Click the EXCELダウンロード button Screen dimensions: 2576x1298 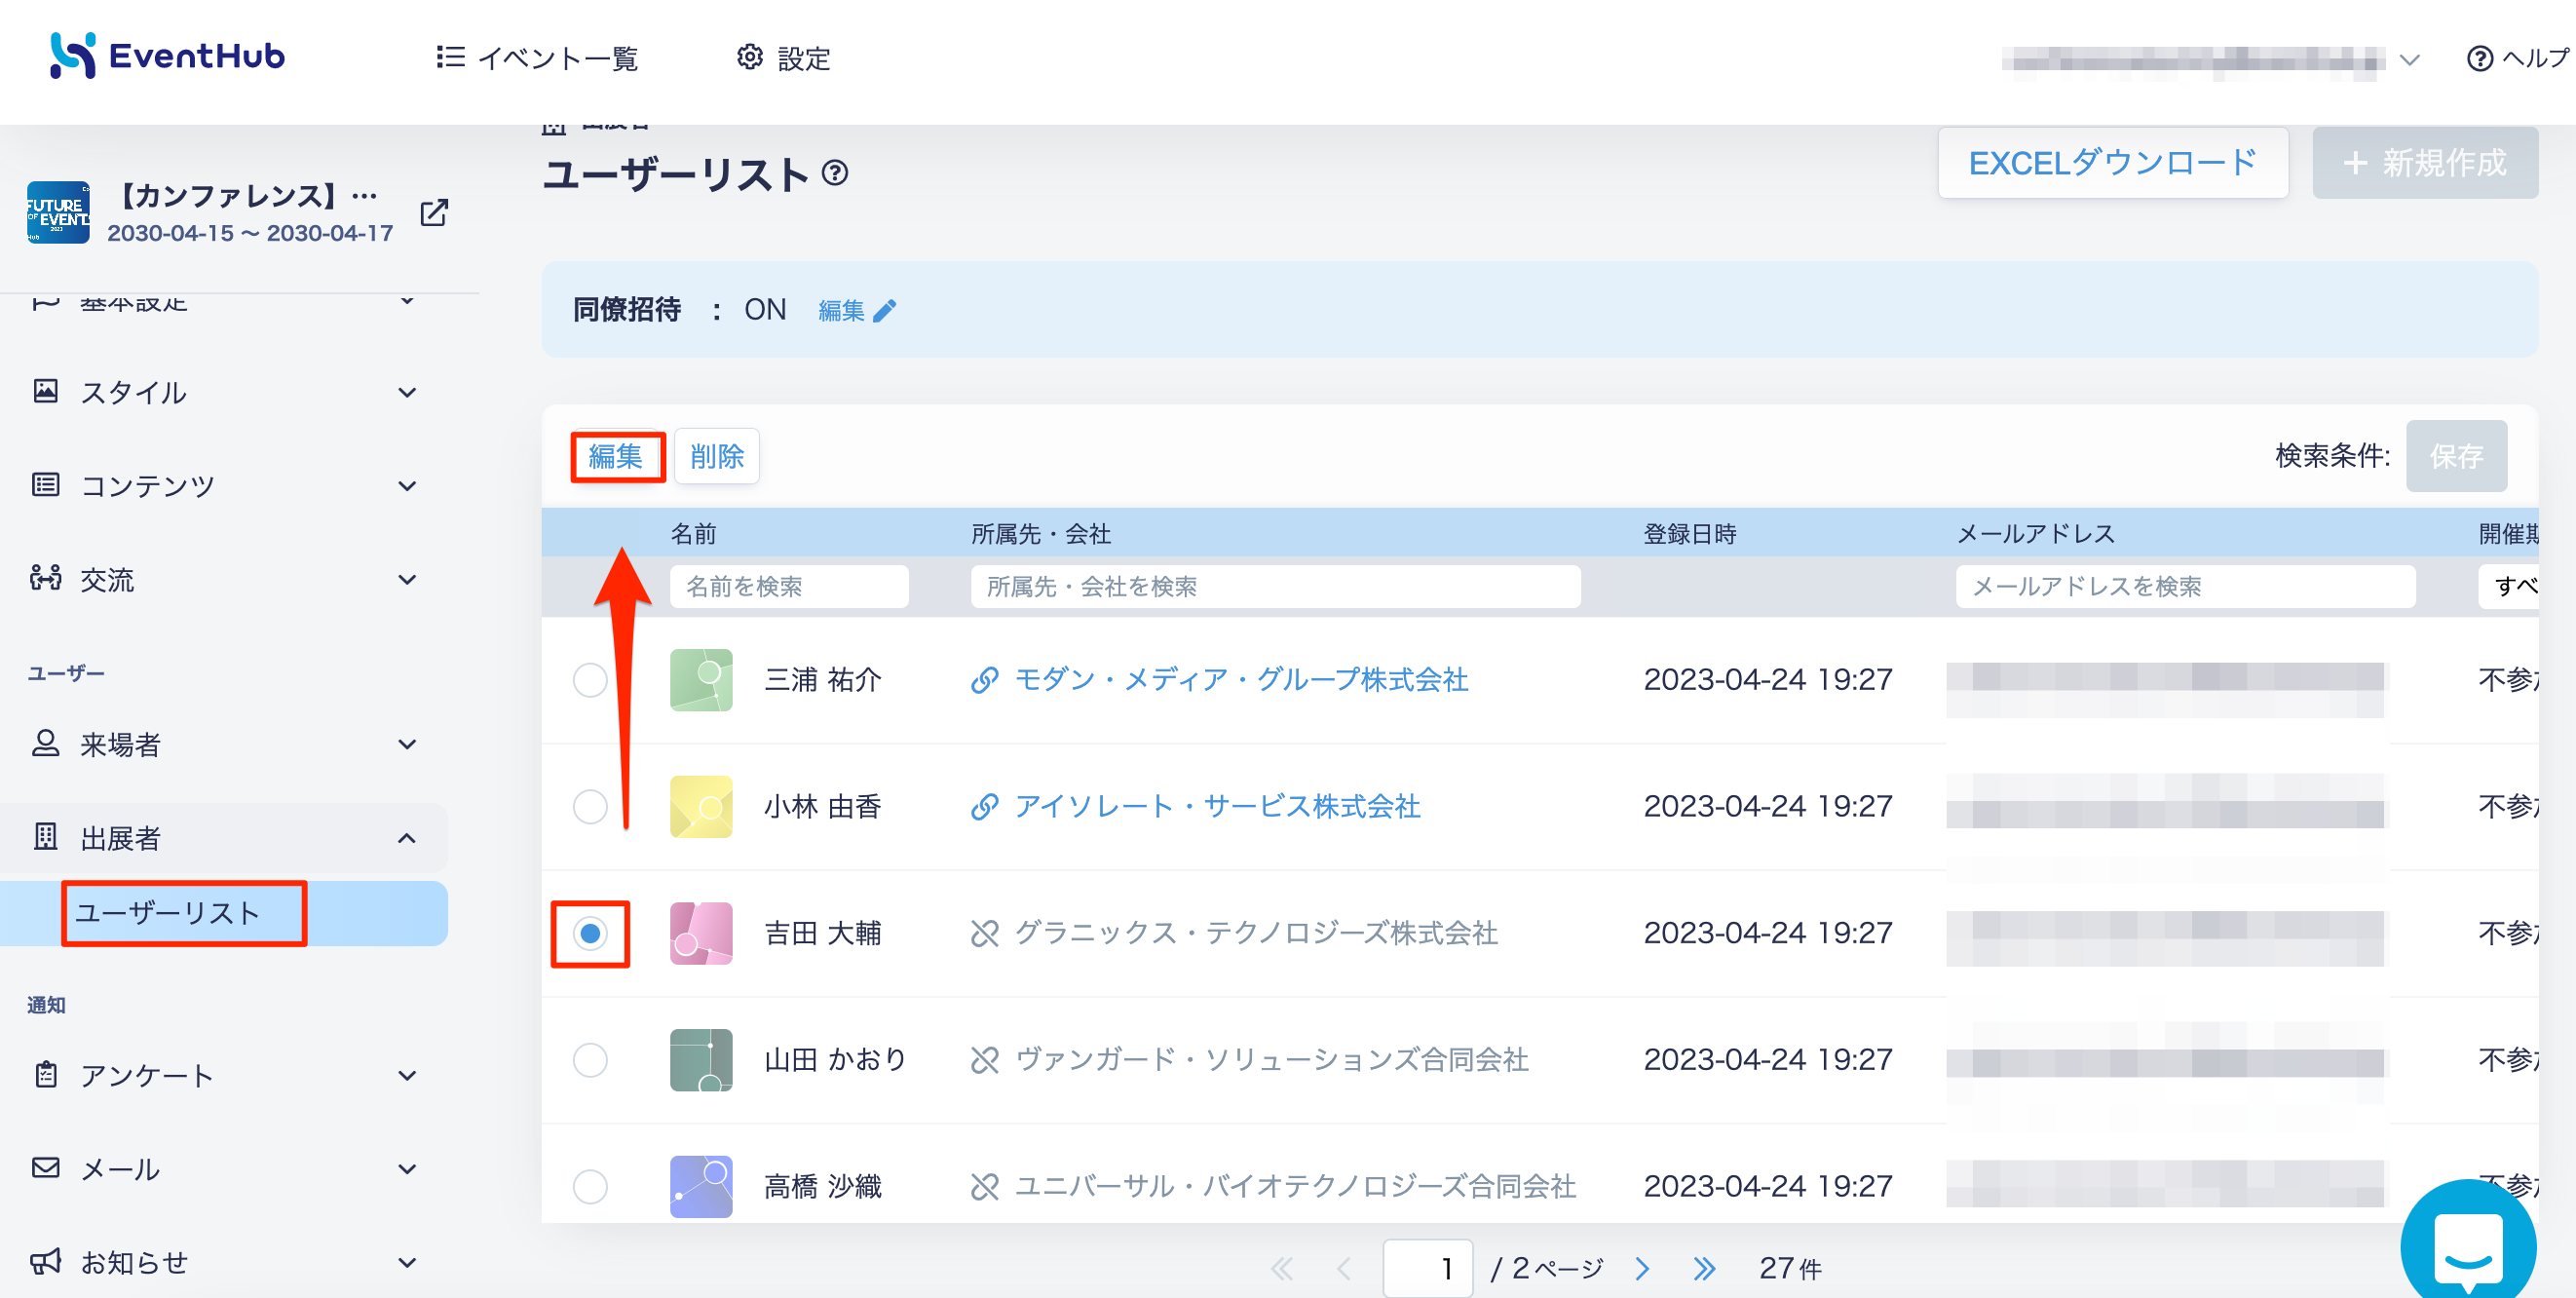click(x=2112, y=162)
